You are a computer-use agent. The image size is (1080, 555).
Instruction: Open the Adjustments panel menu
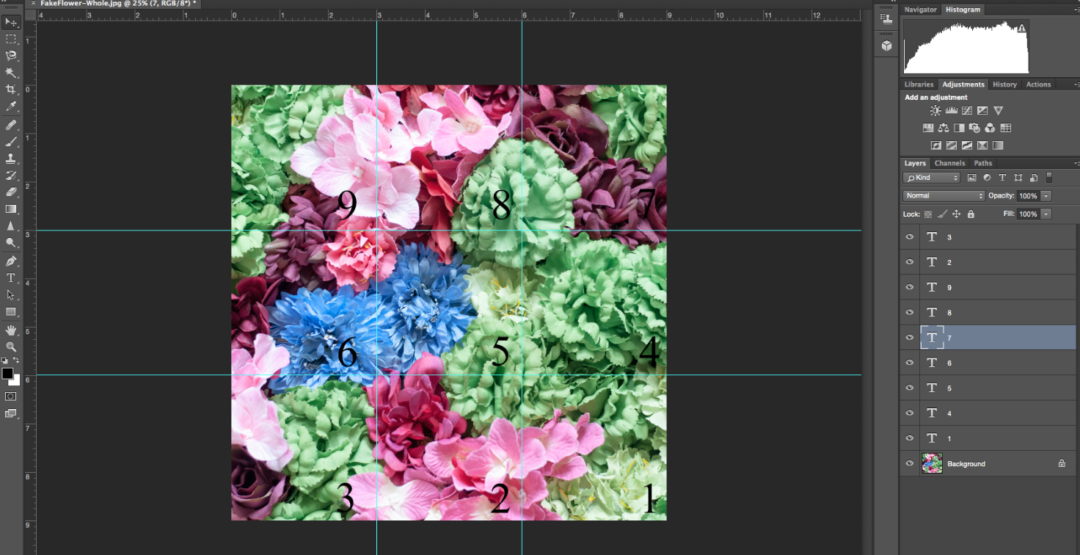[1076, 85]
